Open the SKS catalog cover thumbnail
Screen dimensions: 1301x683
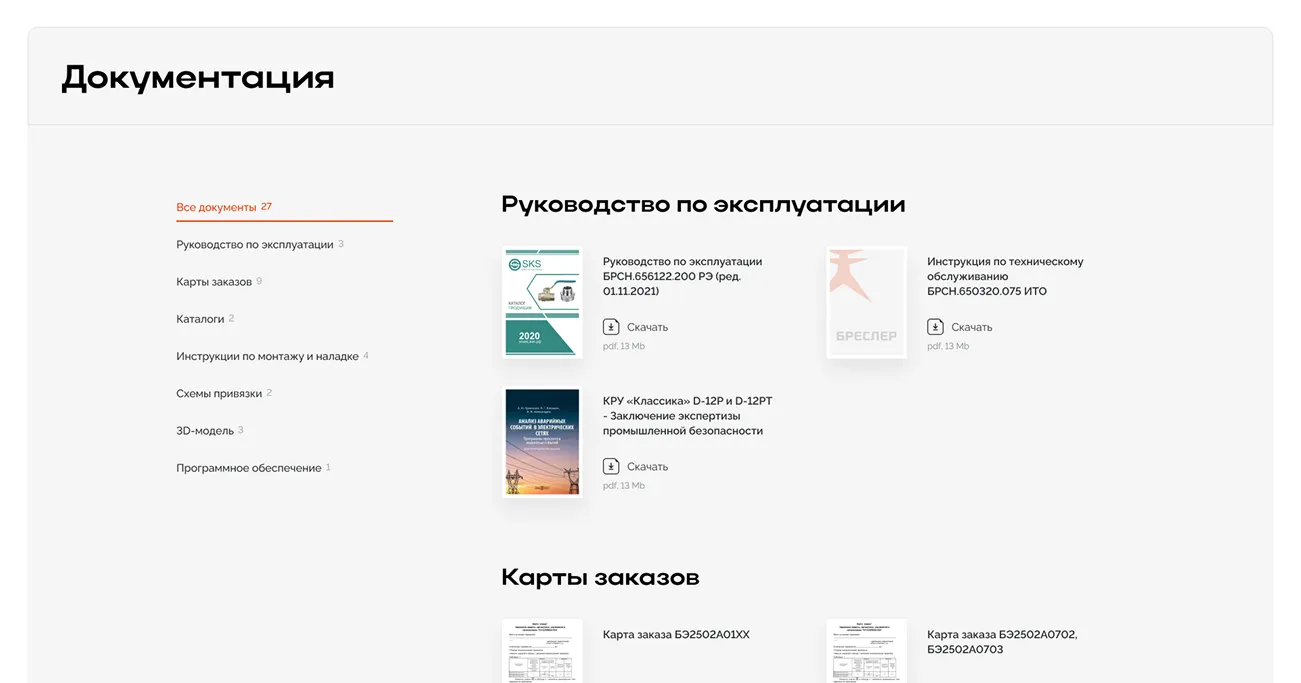click(x=542, y=302)
